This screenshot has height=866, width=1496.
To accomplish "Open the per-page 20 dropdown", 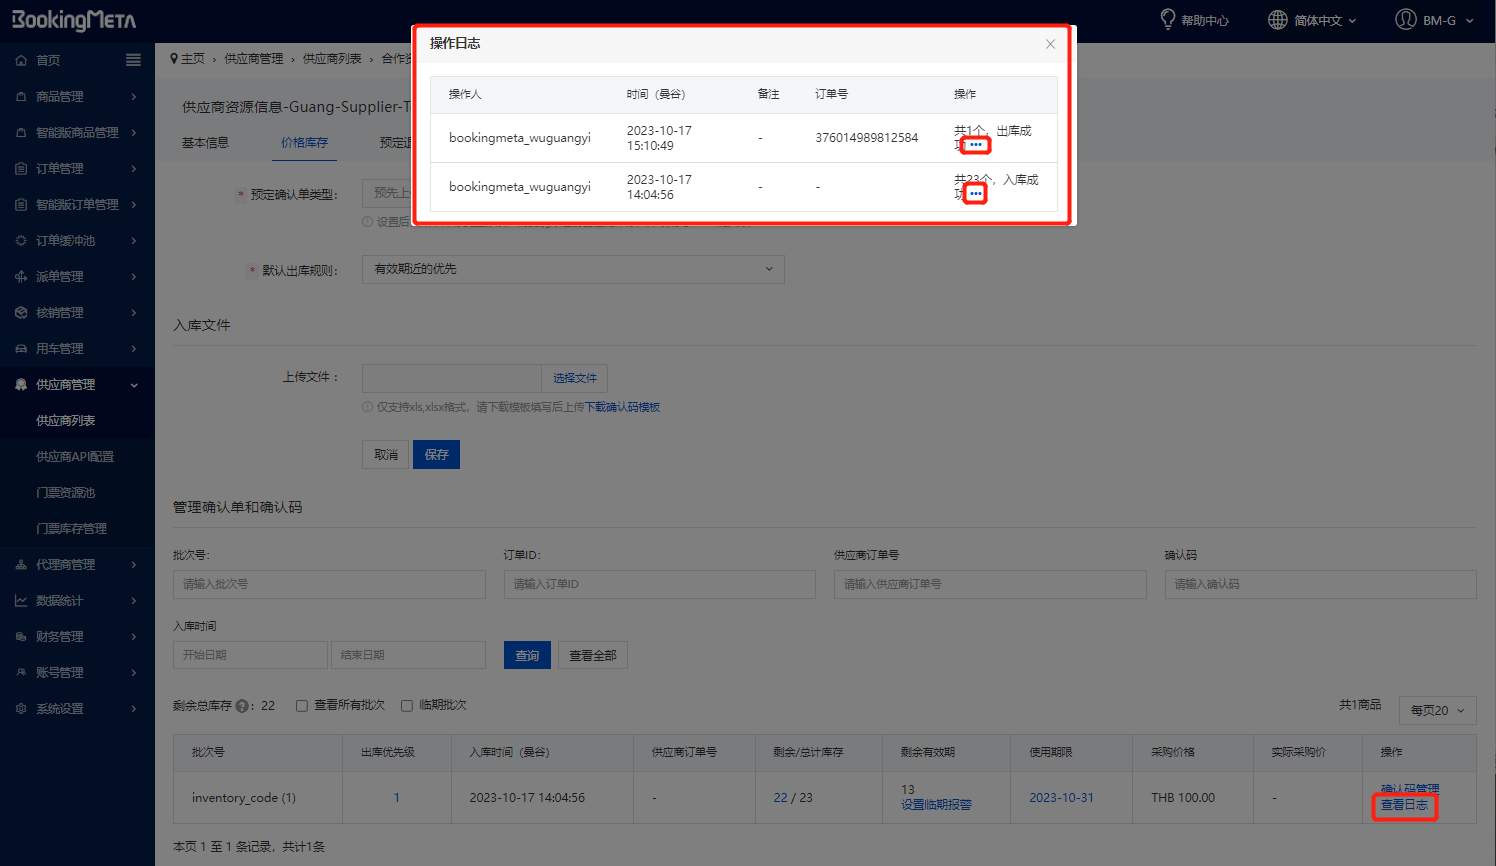I will [x=1437, y=710].
